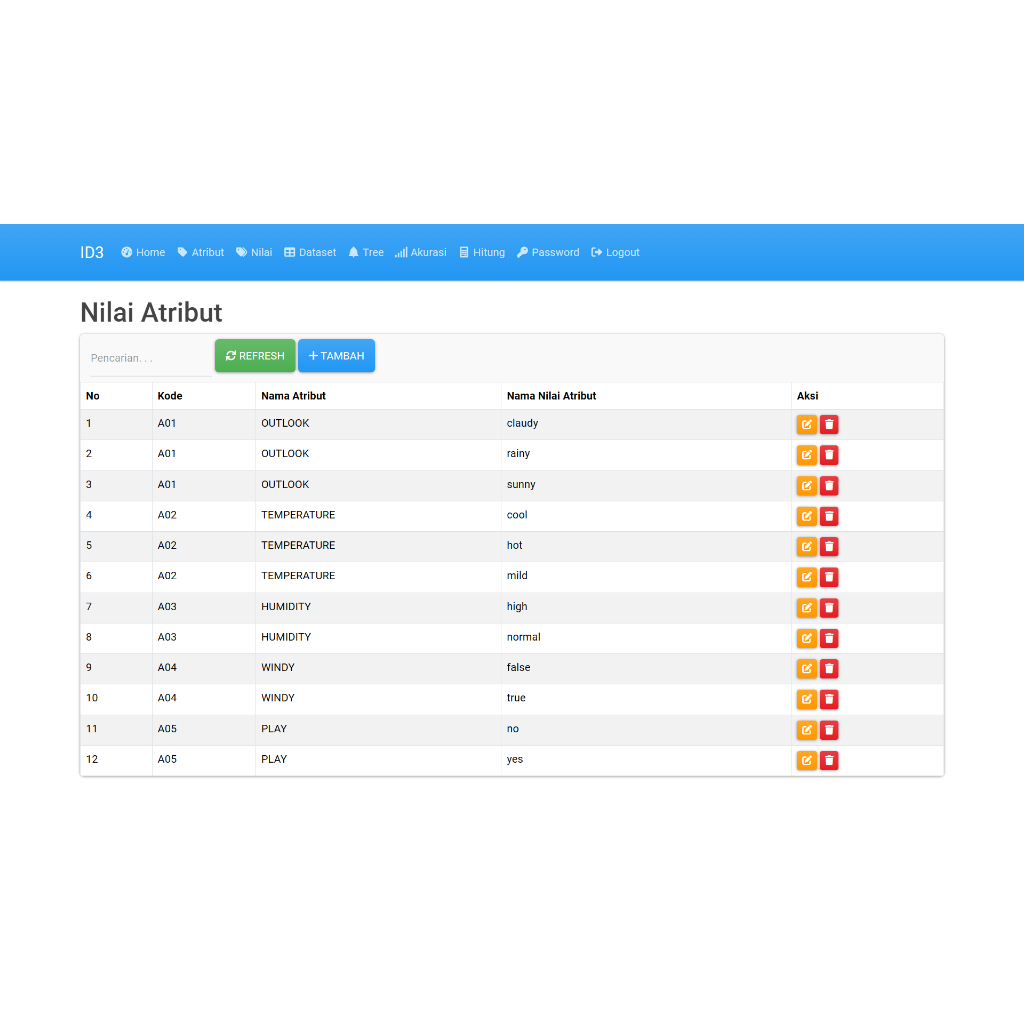Delete the hot value row
This screenshot has width=1024, height=1024.
point(829,546)
